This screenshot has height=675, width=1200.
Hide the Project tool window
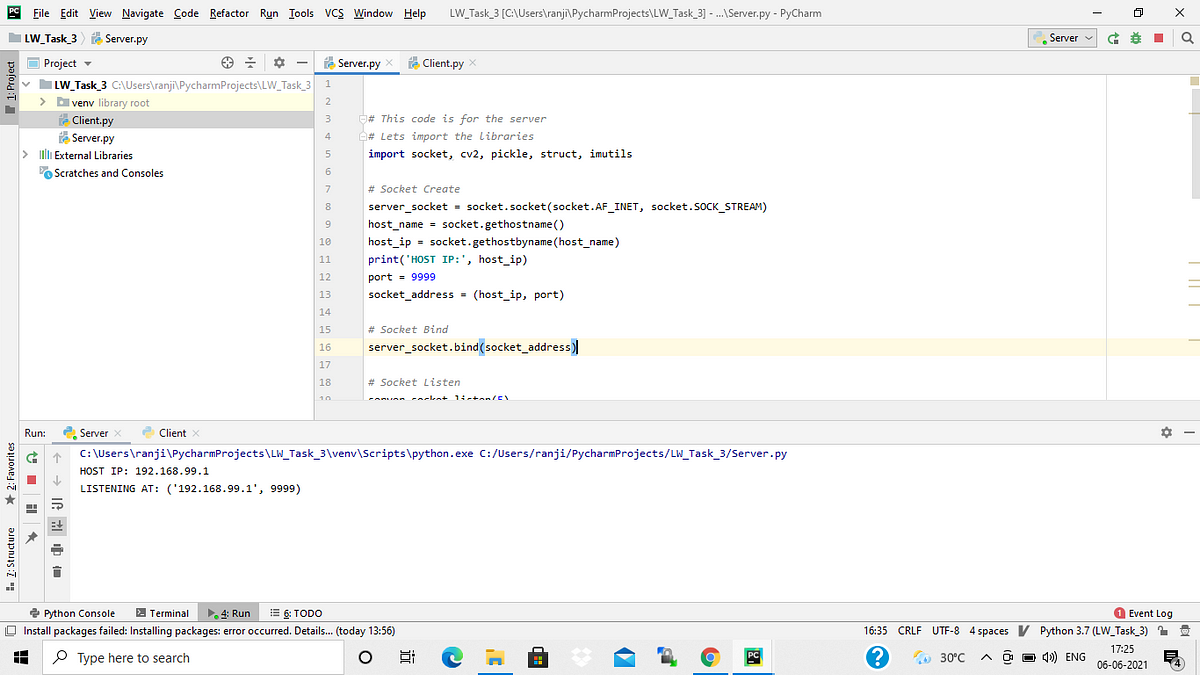[x=301, y=63]
